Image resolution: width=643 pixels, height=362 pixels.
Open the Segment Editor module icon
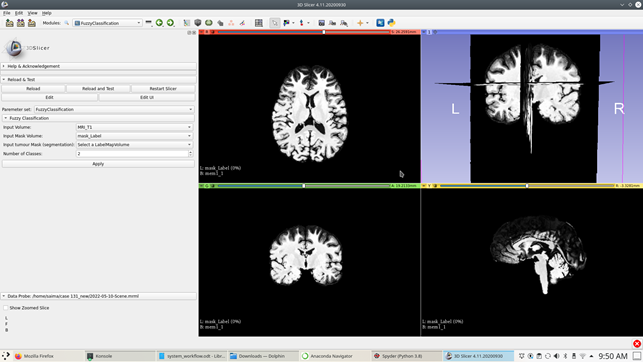[242, 23]
